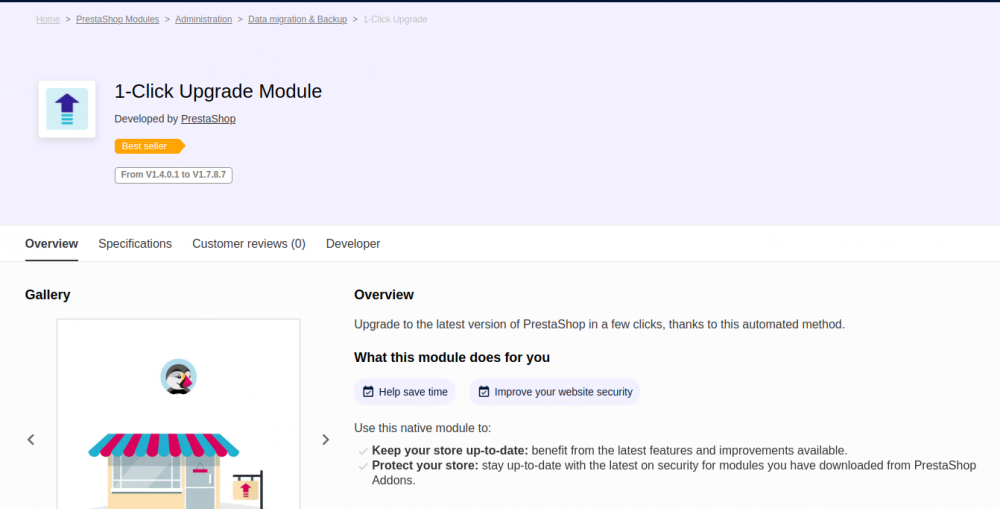Click the Keep your store up-to-date bold text
This screenshot has height=509, width=1000.
450,450
